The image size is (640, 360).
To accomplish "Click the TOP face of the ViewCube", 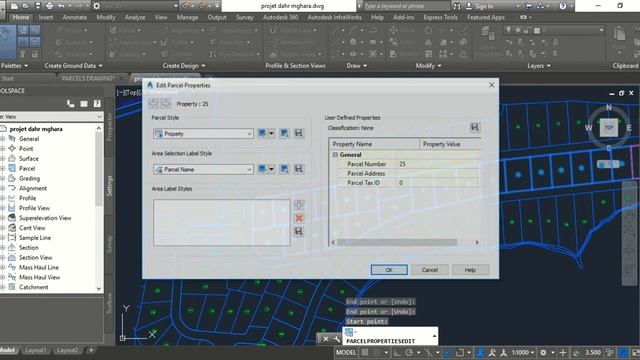I will pos(609,127).
